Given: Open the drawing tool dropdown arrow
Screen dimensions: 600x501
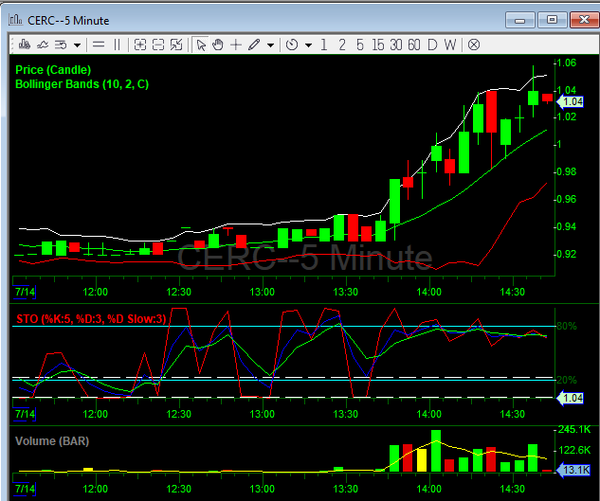Looking at the screenshot, I should [270, 44].
